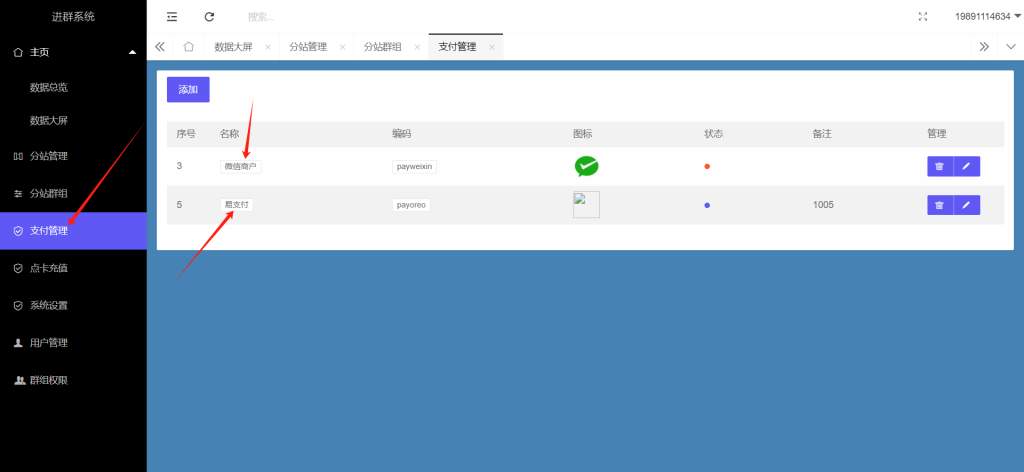The width and height of the screenshot is (1024, 472).
Task: Click the refresh icon in the top bar
Action: pyautogui.click(x=209, y=17)
